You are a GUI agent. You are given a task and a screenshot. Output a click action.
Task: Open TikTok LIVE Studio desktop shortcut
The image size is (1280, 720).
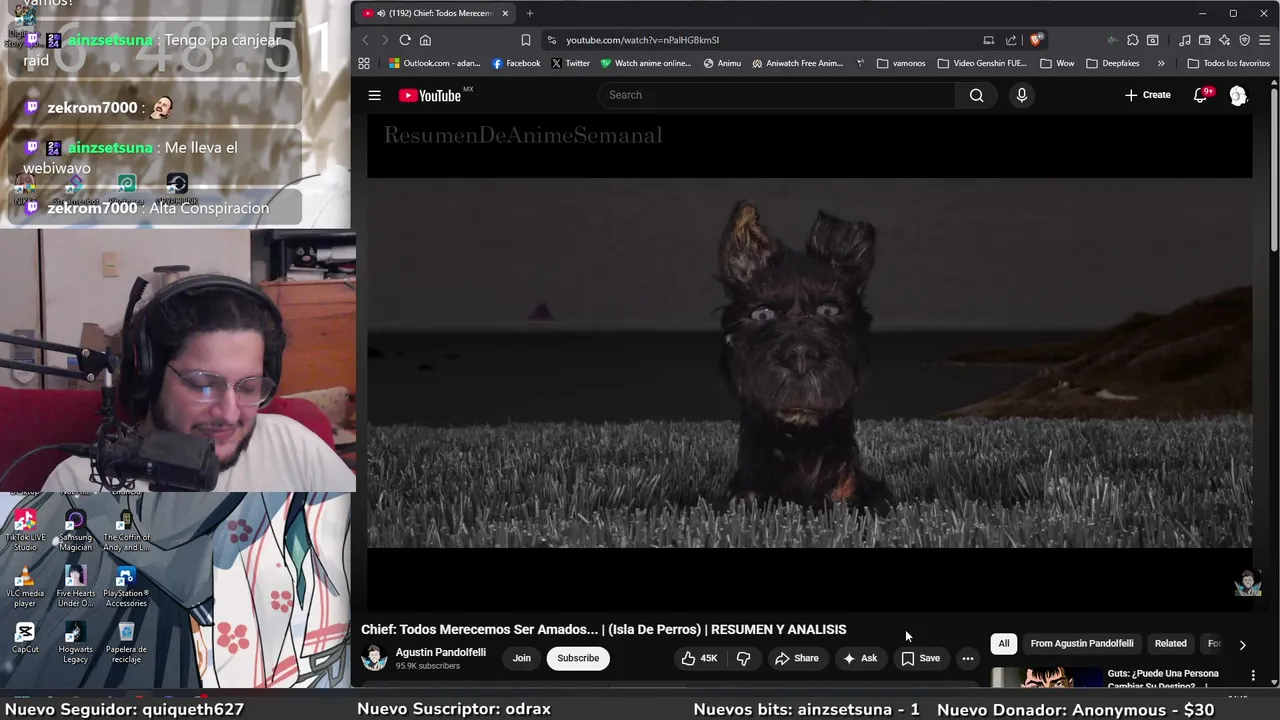pyautogui.click(x=25, y=530)
